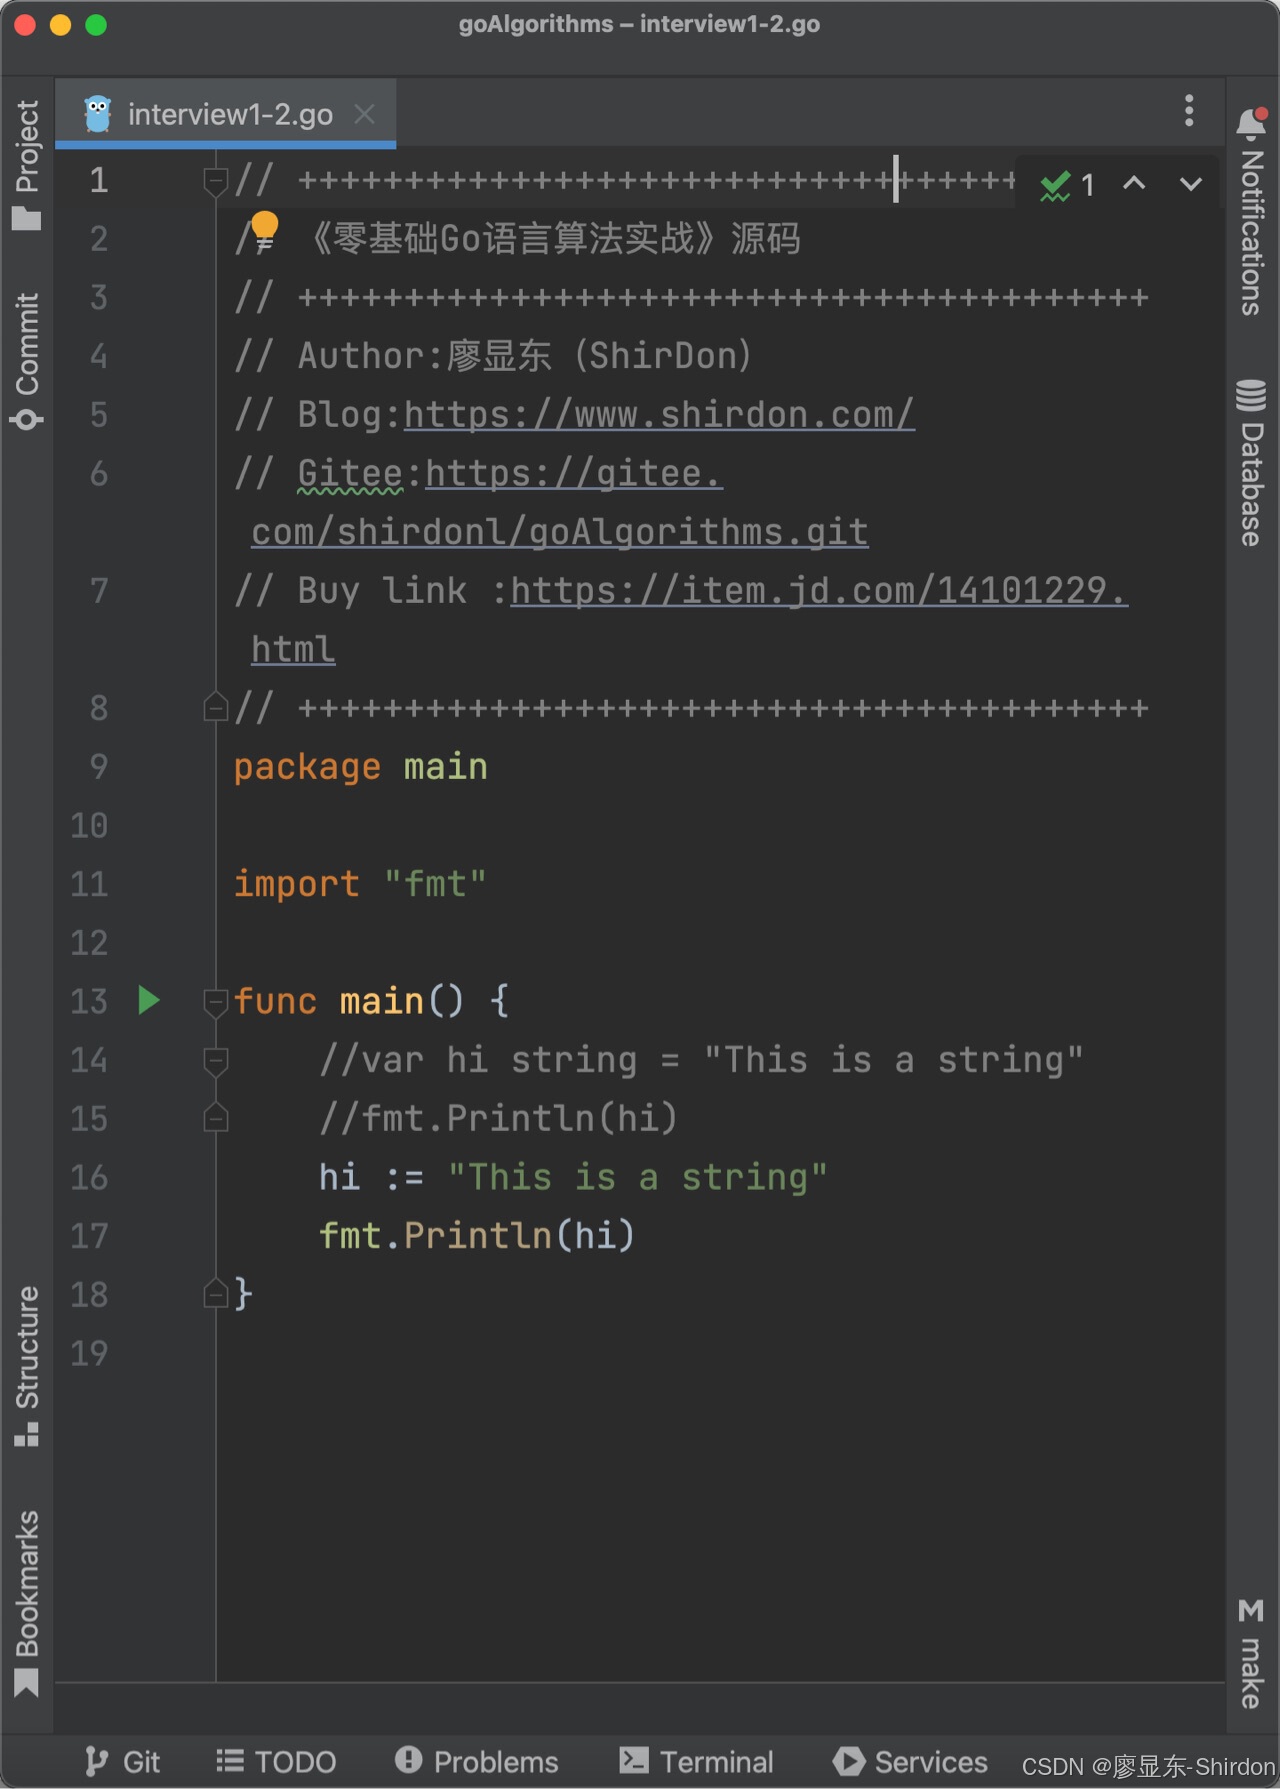Open editor tab options menu (three dots)
Screen dimensions: 1280x1789
(1189, 111)
